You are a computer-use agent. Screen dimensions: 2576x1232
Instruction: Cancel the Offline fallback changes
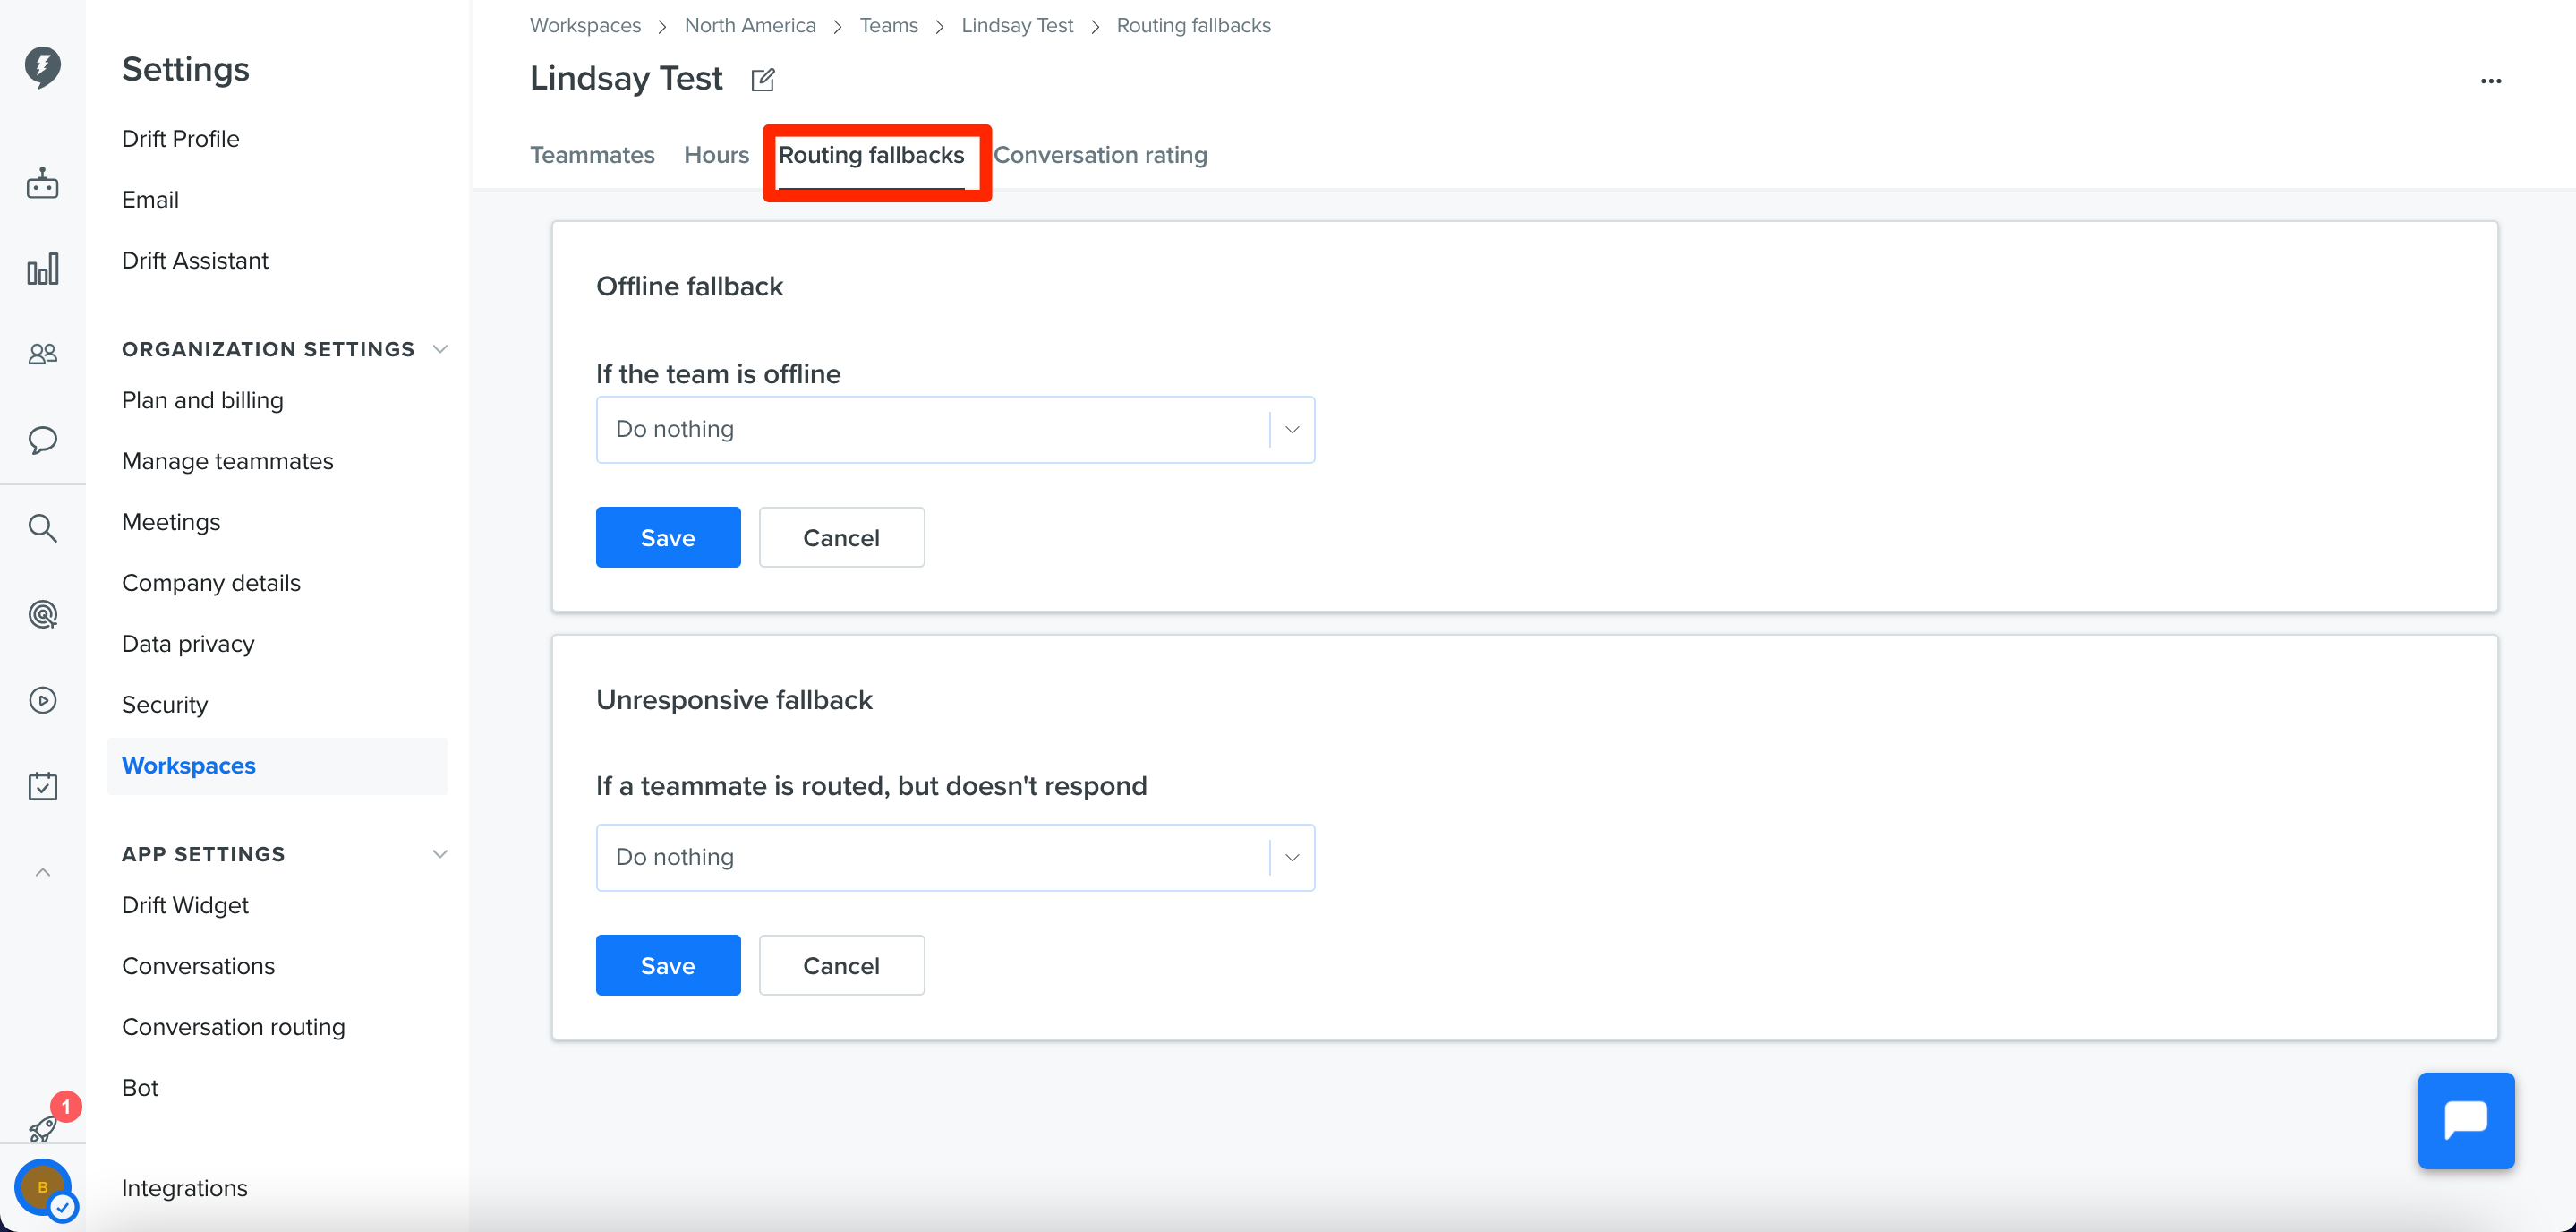(841, 538)
